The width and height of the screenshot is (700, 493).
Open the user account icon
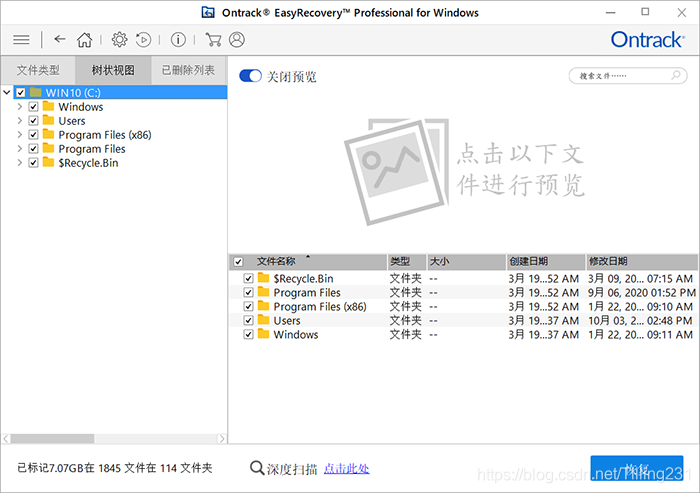[x=237, y=40]
